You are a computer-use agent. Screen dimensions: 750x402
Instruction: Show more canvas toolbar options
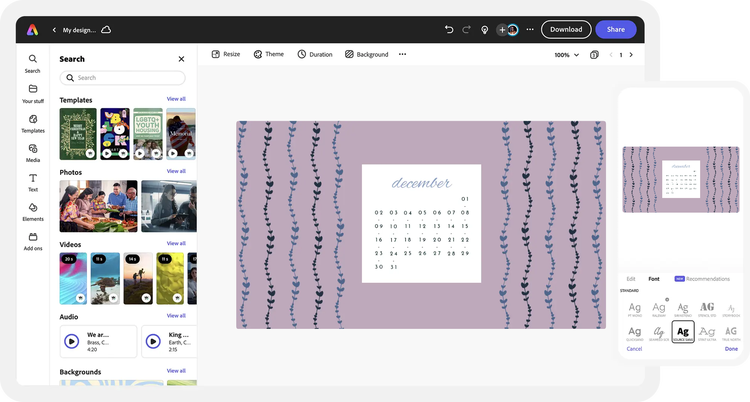[402, 54]
